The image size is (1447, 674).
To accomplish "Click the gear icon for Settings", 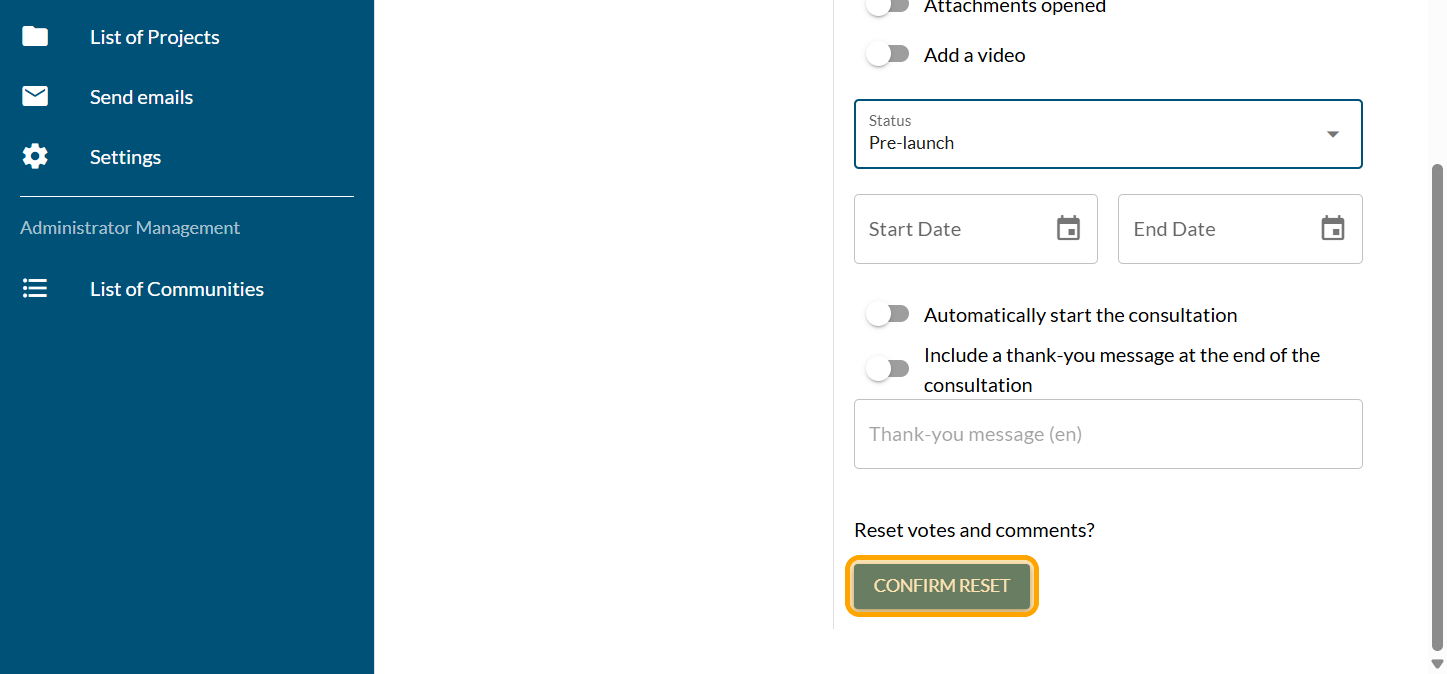I will click(35, 157).
